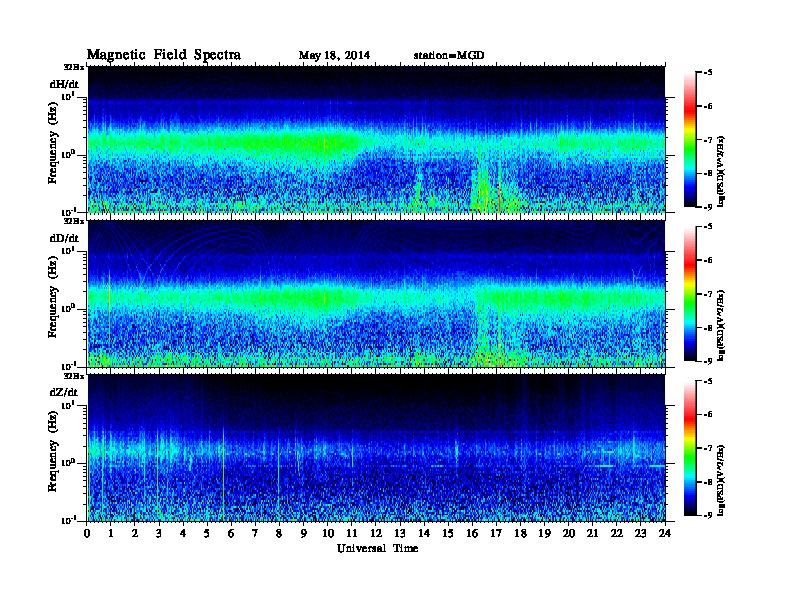Click the "-9" value on the dH/dt color bar
The height and width of the screenshot is (612, 792).
tap(708, 206)
